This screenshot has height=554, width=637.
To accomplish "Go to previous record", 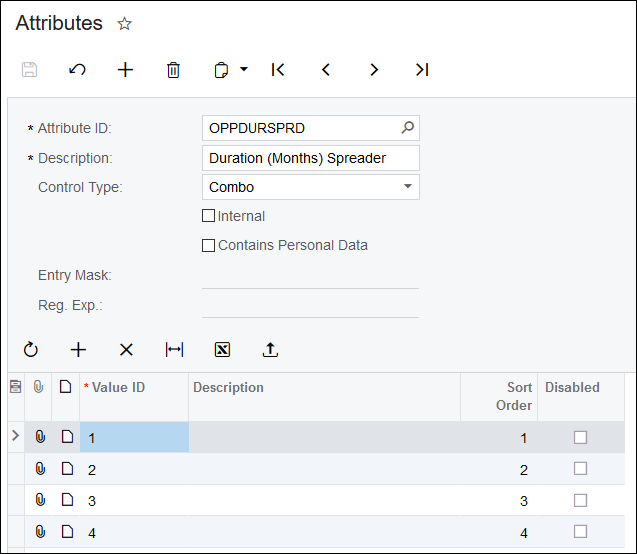I will (326, 69).
